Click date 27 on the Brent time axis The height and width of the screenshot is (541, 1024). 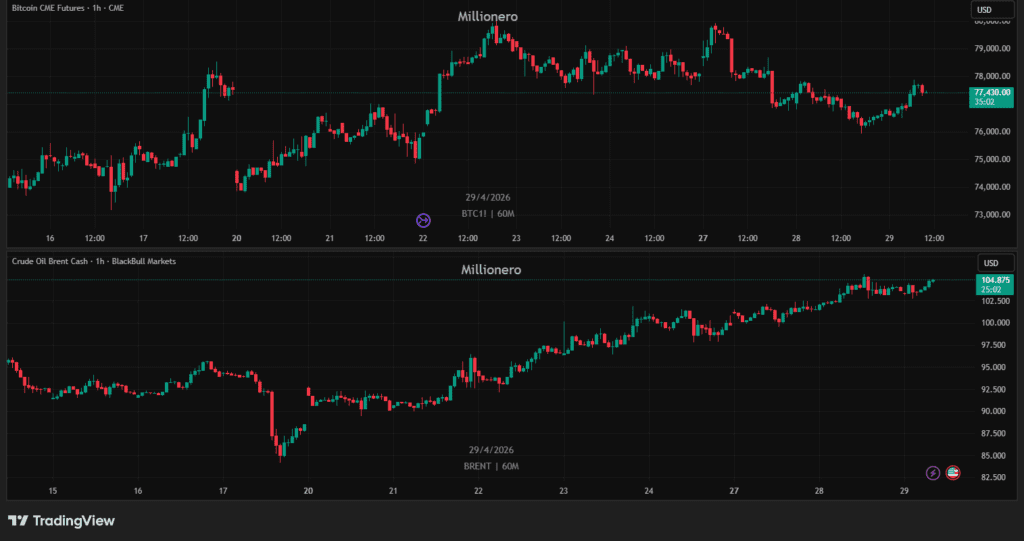734,491
